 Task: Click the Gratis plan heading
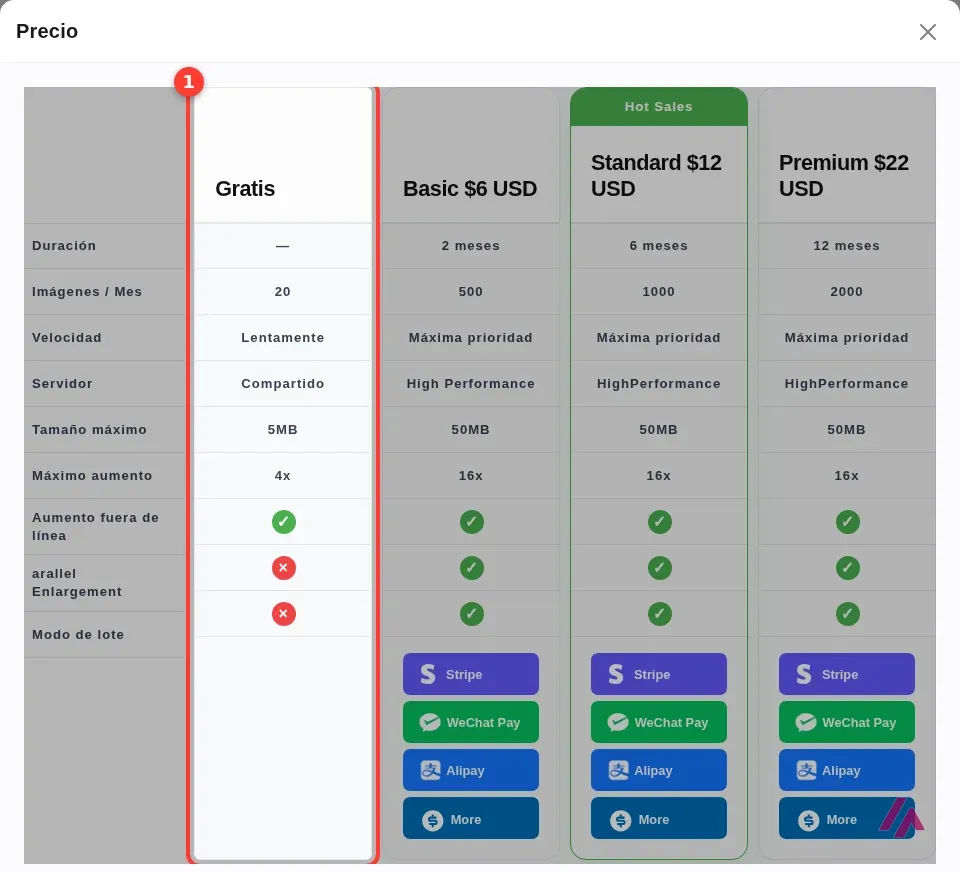[x=245, y=189]
